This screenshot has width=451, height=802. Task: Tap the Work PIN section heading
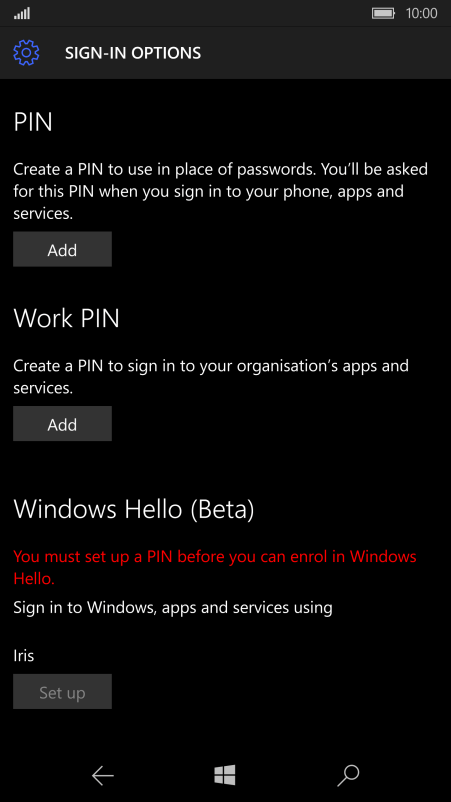coord(66,318)
